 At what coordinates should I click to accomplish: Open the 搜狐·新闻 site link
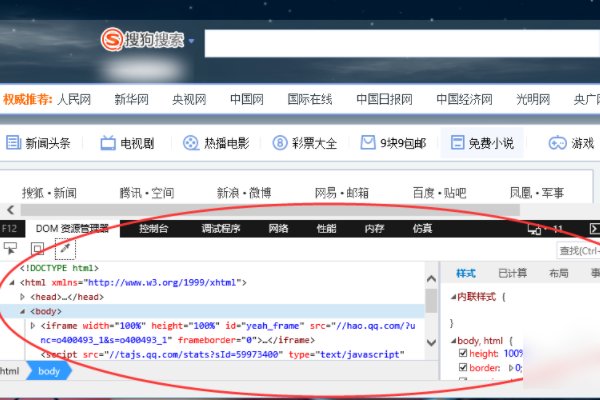(x=49, y=193)
